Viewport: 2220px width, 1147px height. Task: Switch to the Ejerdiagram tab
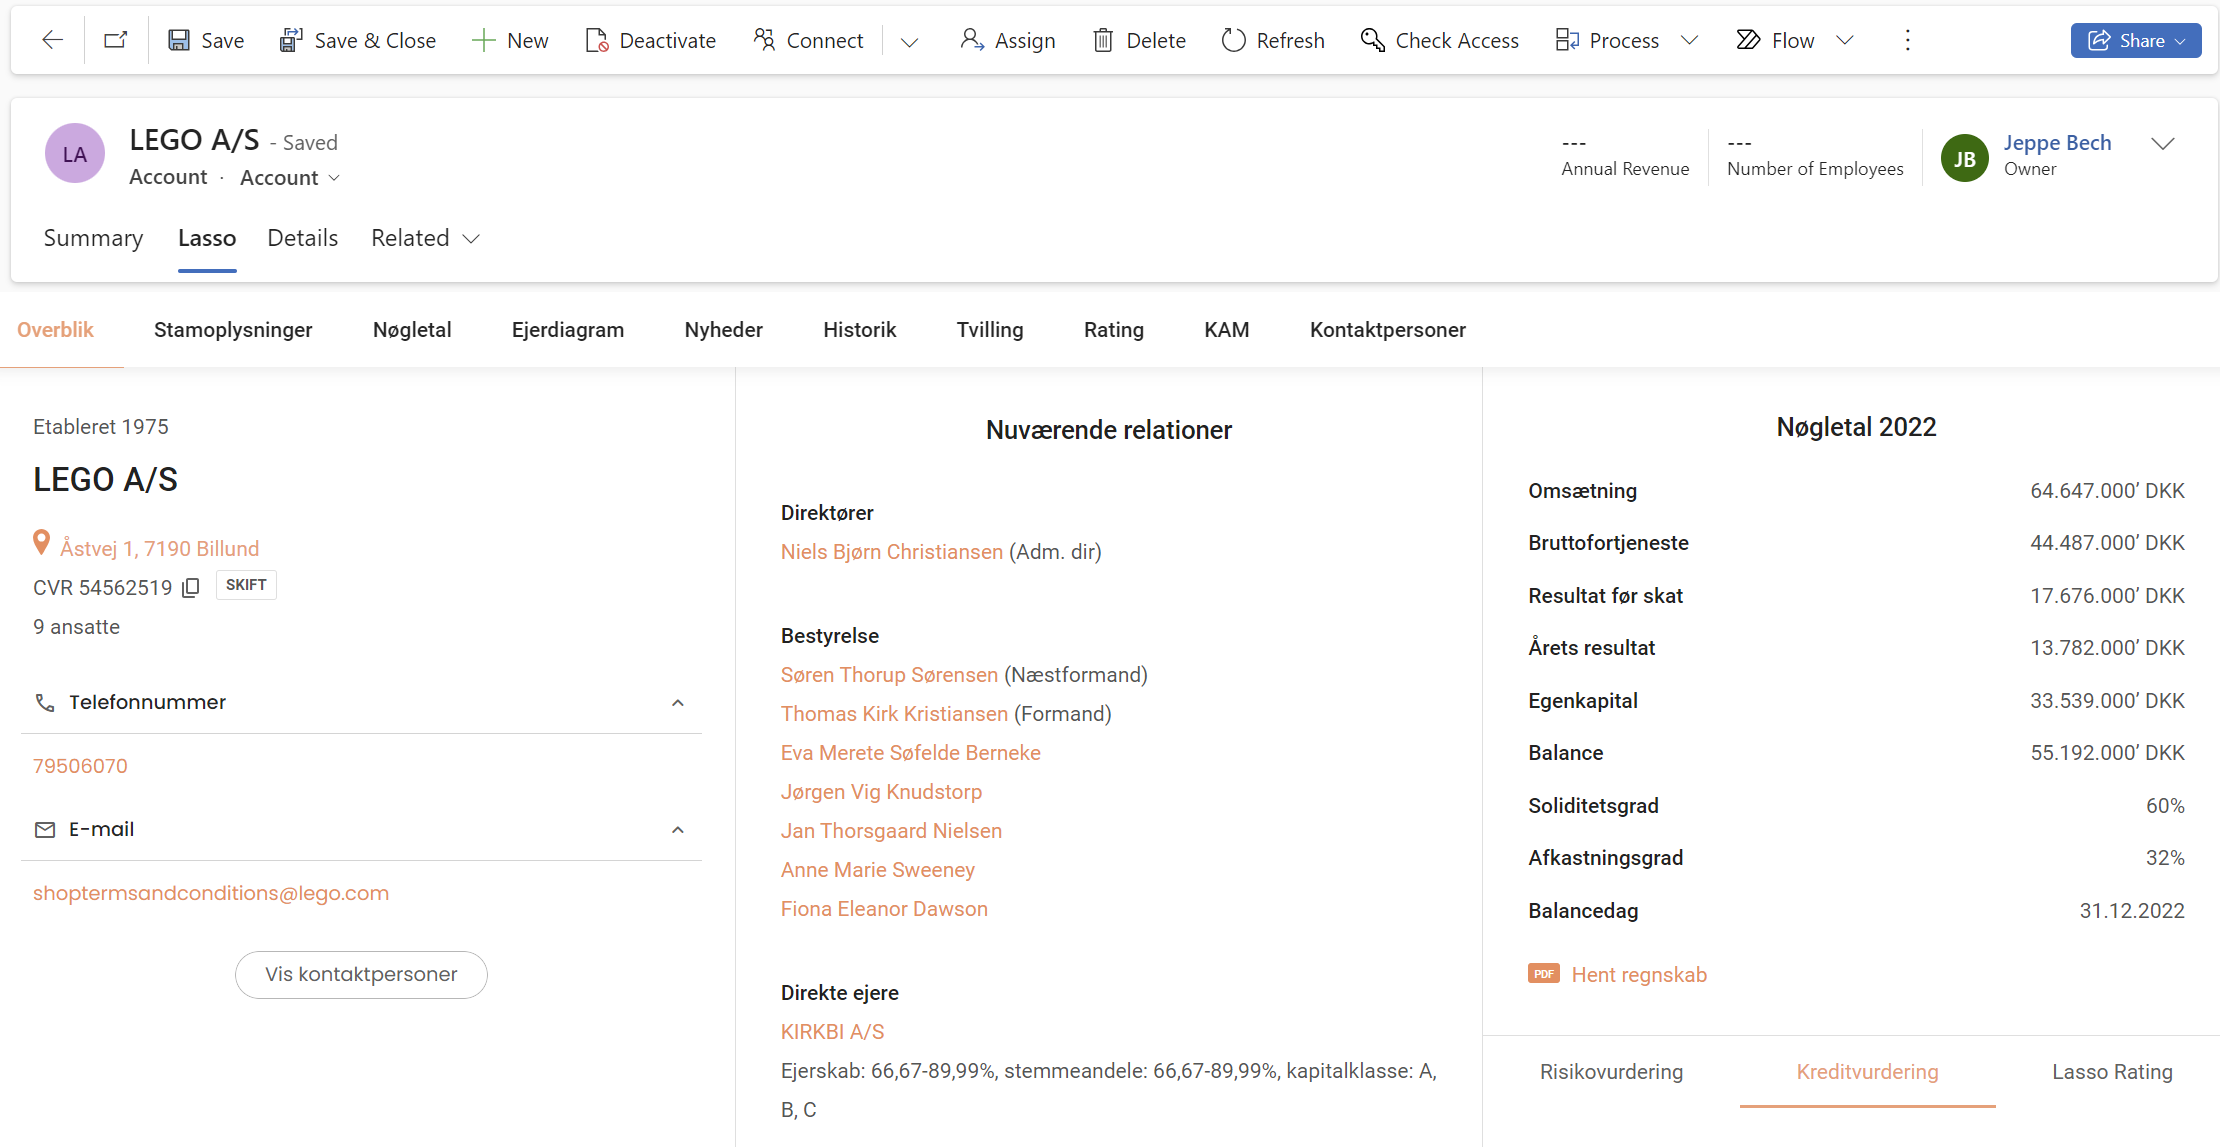pyautogui.click(x=567, y=330)
